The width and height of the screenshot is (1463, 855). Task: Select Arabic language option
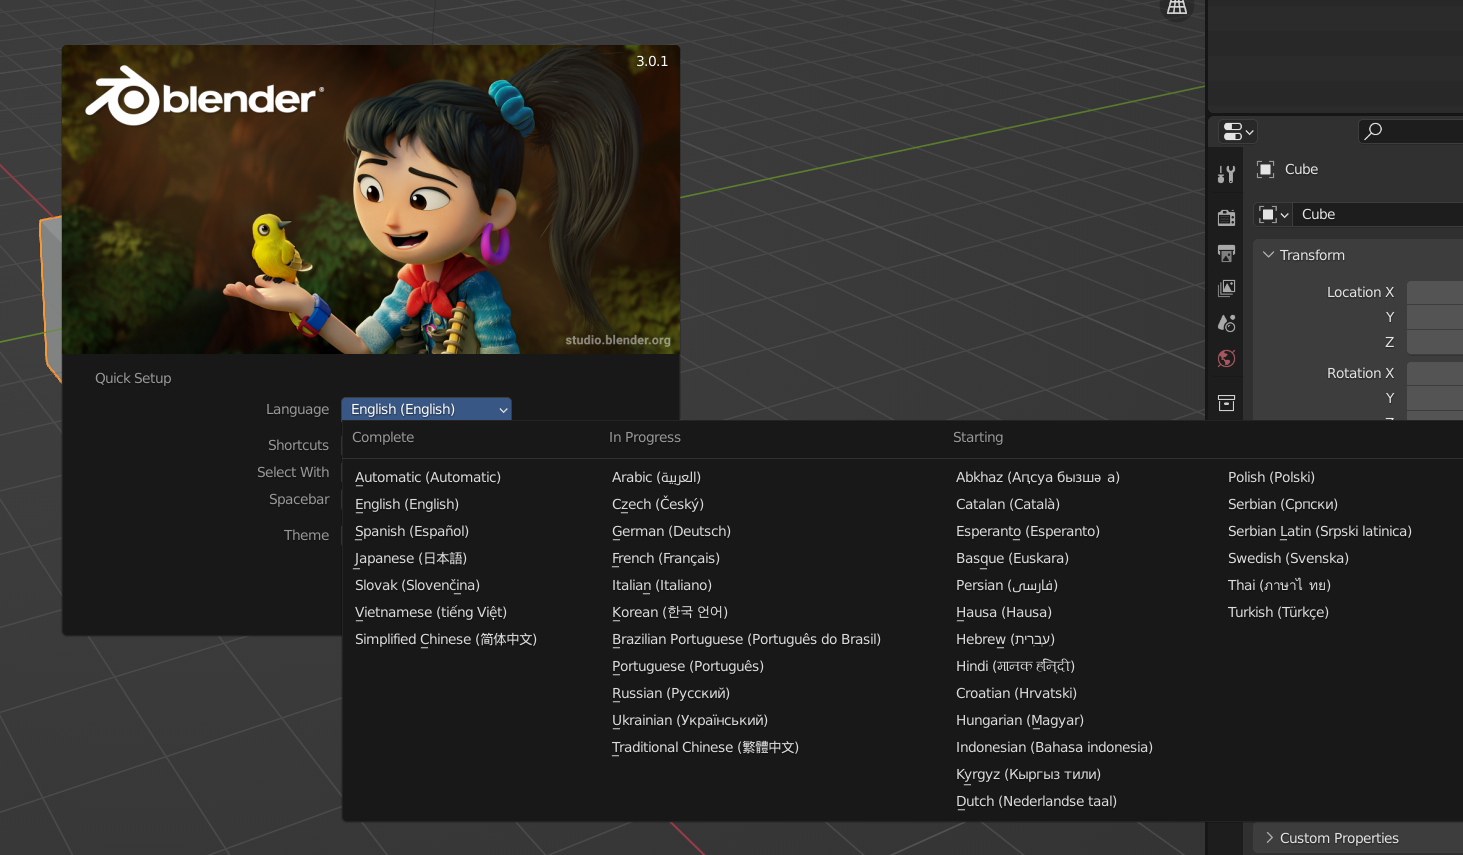pos(656,477)
